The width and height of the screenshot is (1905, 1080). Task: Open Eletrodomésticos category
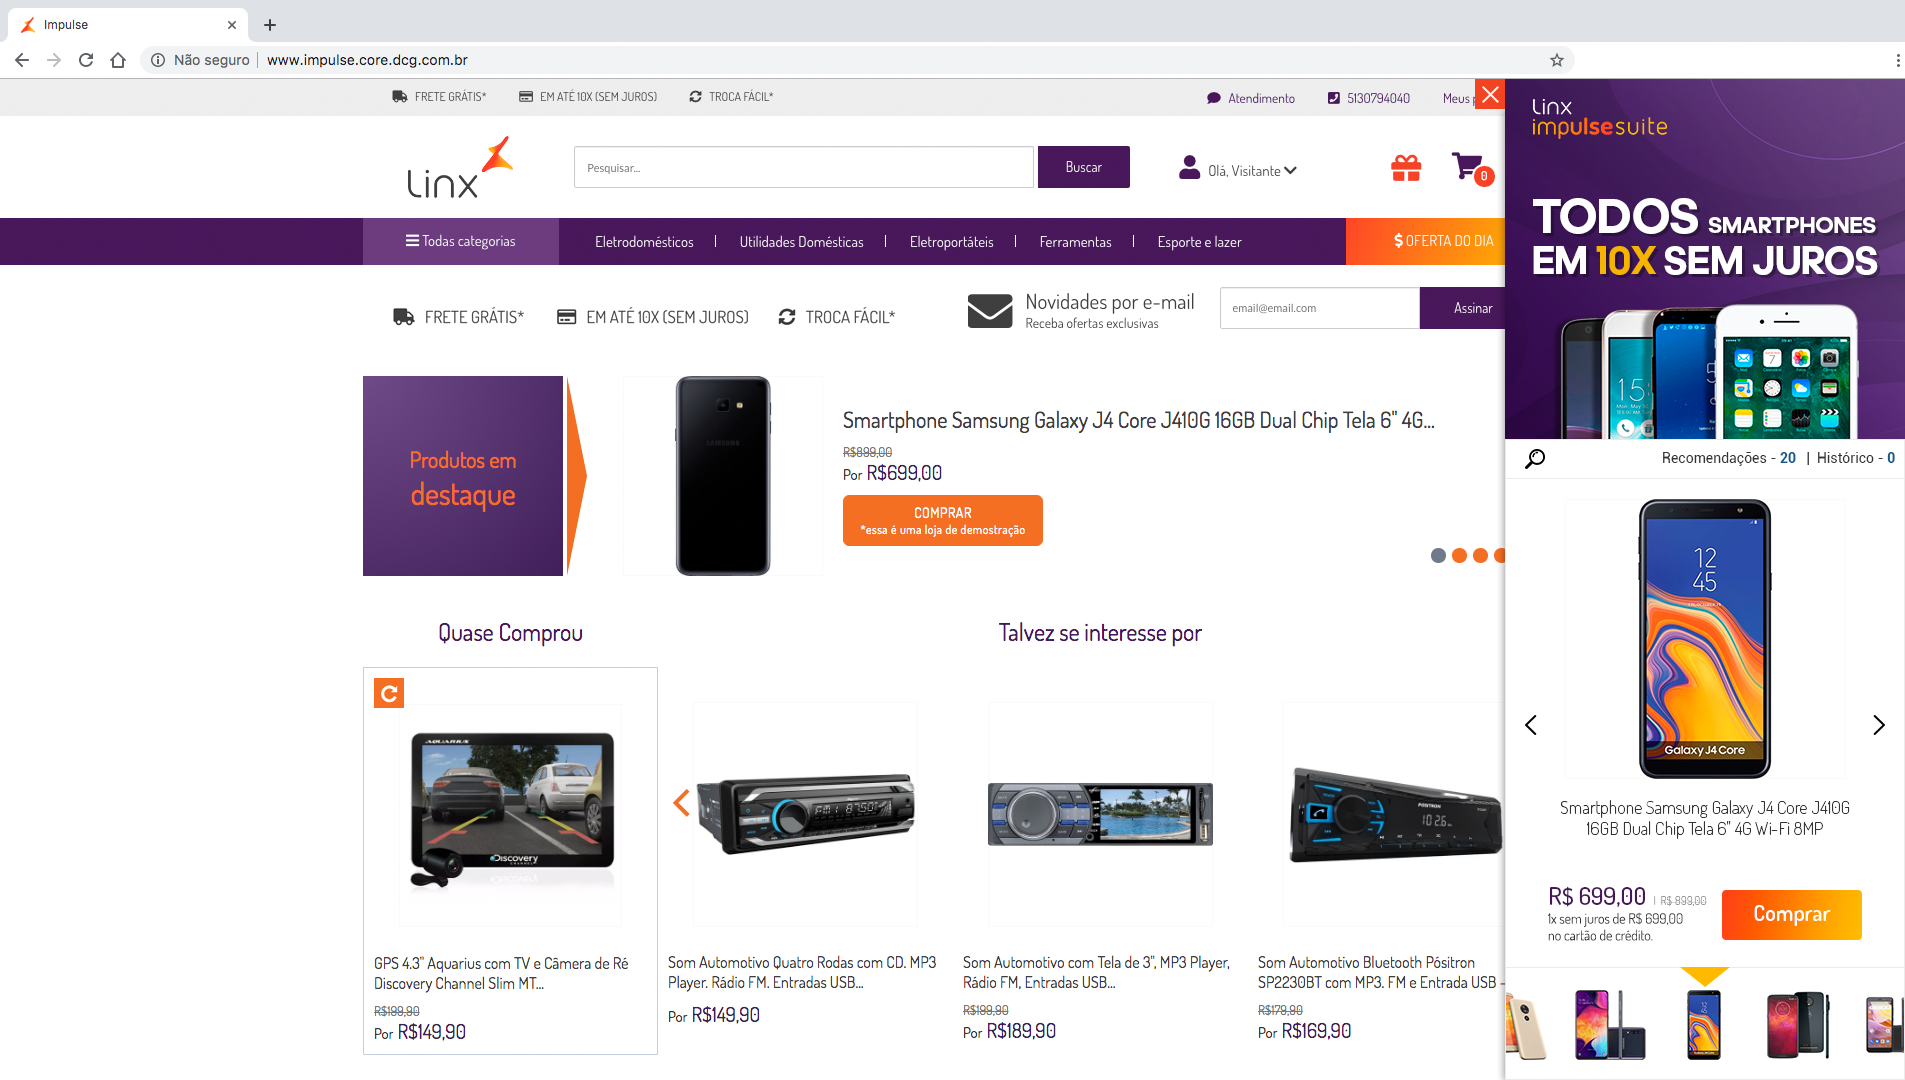tap(644, 242)
